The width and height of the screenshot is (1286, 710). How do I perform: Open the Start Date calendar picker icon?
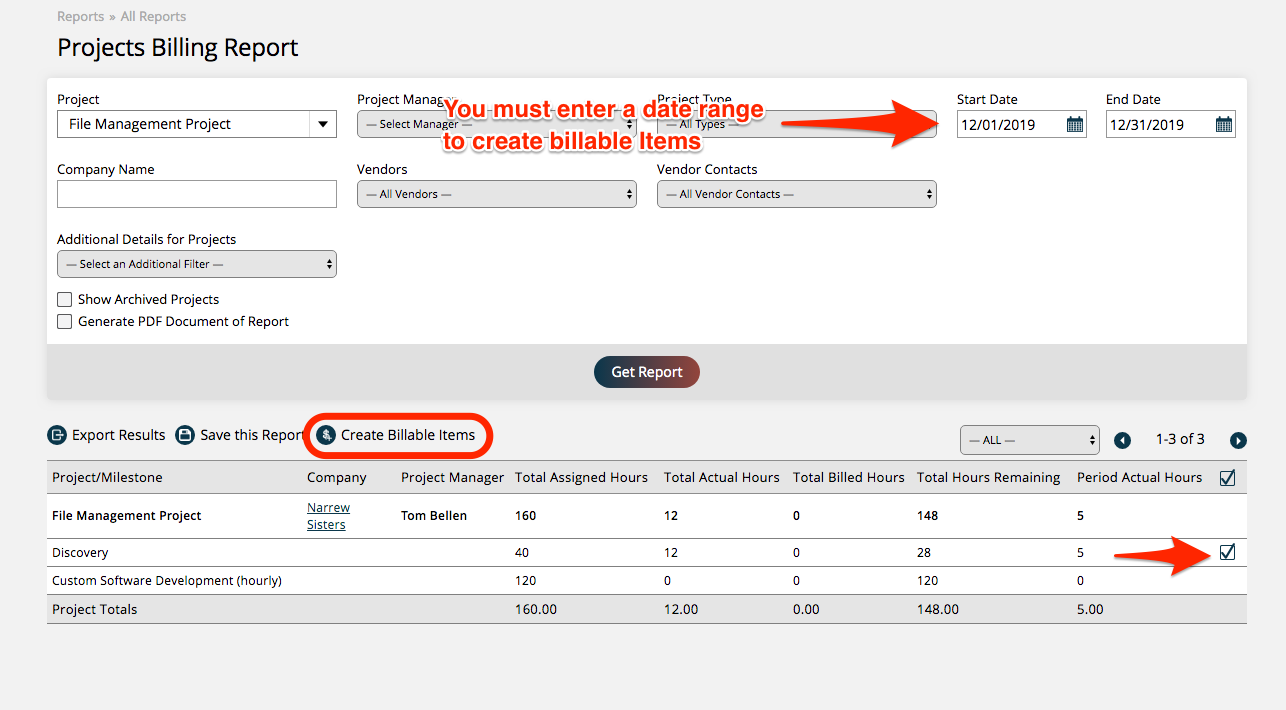coord(1074,124)
